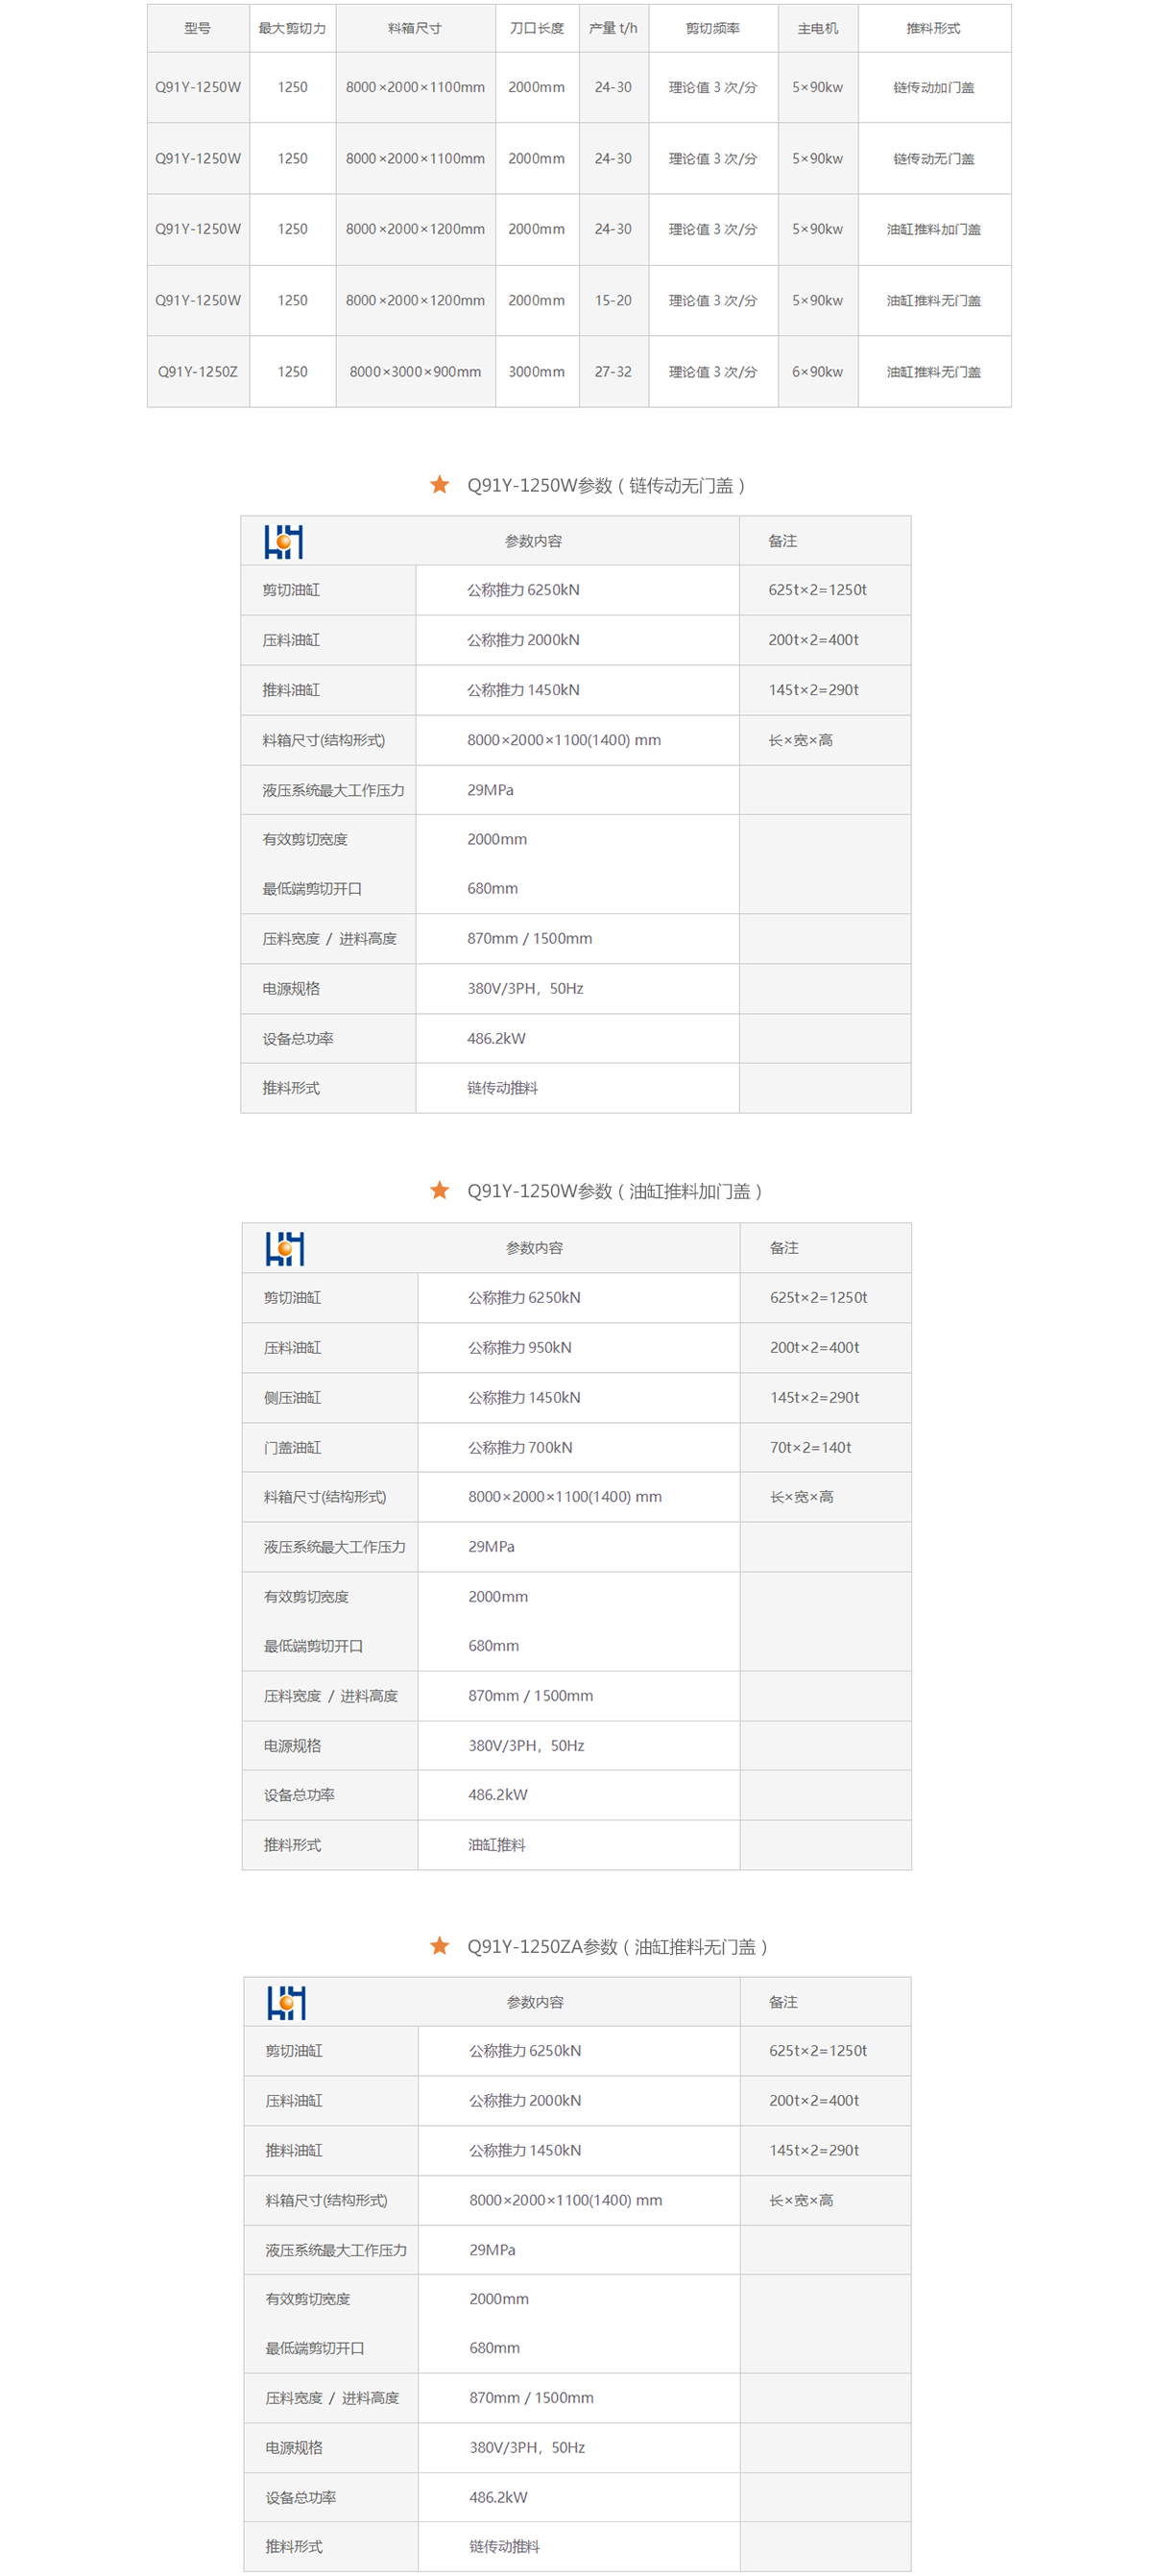This screenshot has height=2576, width=1154.
Task: Click the Q91Y-1250ZA参数 section heading text
Action: point(617,1947)
